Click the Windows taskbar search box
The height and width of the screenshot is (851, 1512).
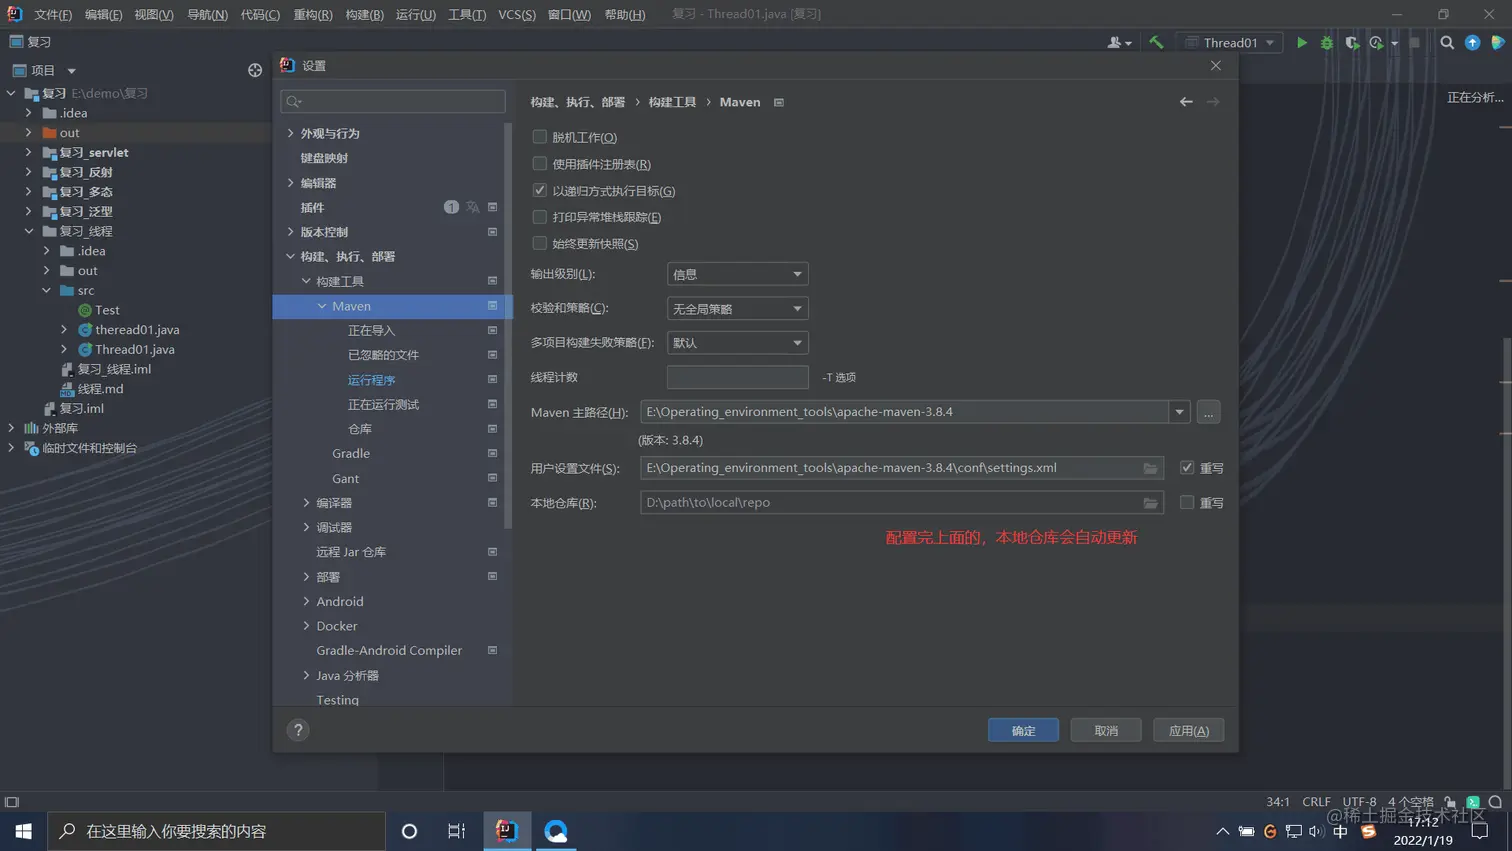point(216,831)
